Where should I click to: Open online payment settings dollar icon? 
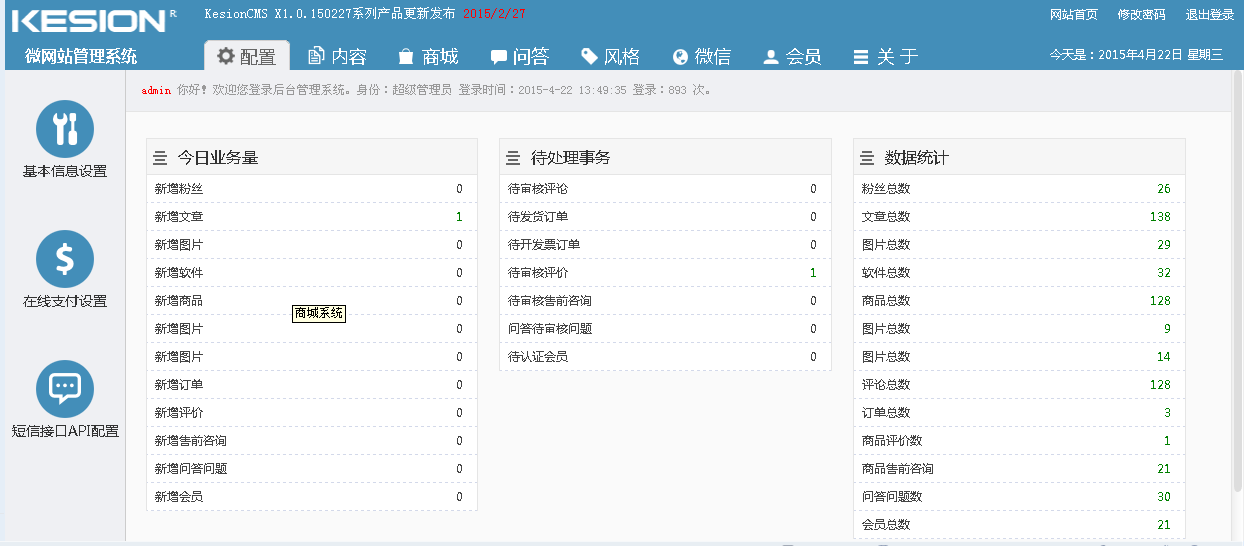coord(65,259)
